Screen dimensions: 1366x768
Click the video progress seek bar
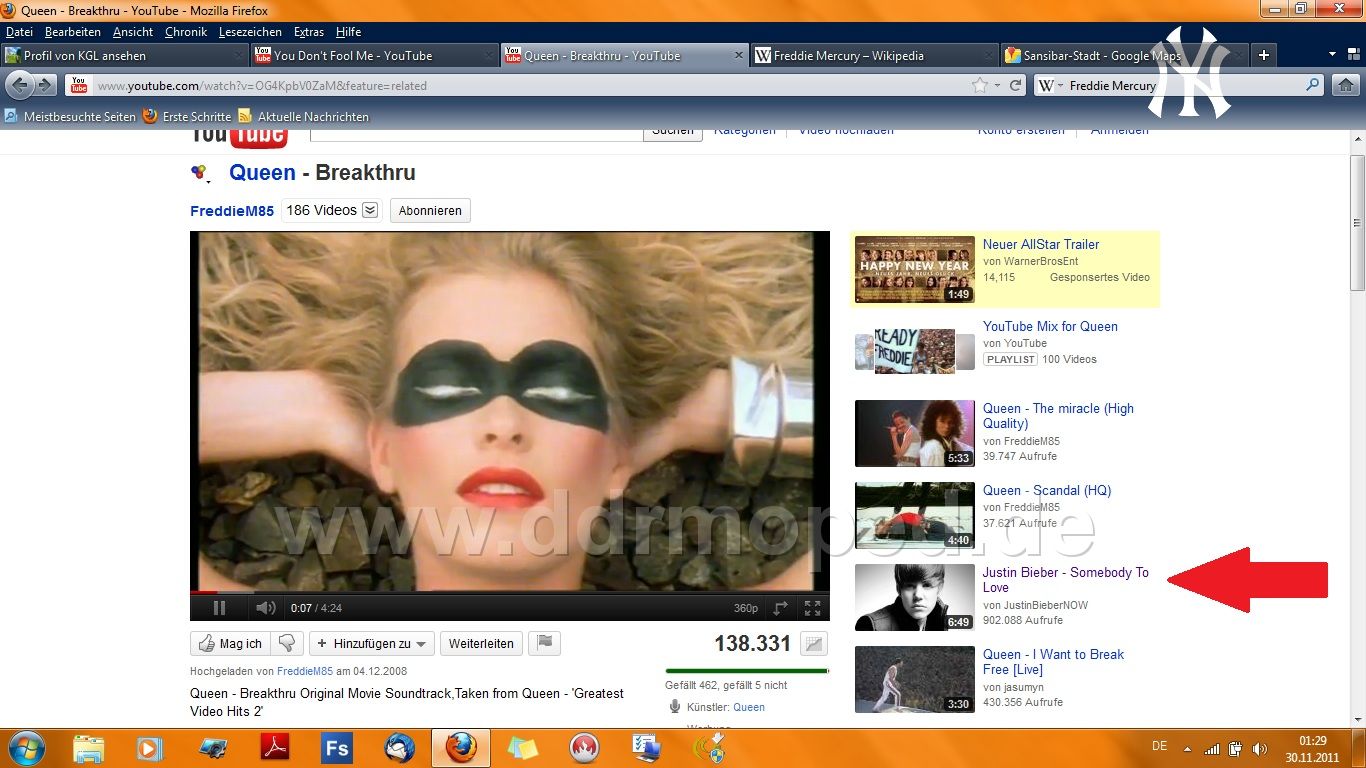pos(510,593)
